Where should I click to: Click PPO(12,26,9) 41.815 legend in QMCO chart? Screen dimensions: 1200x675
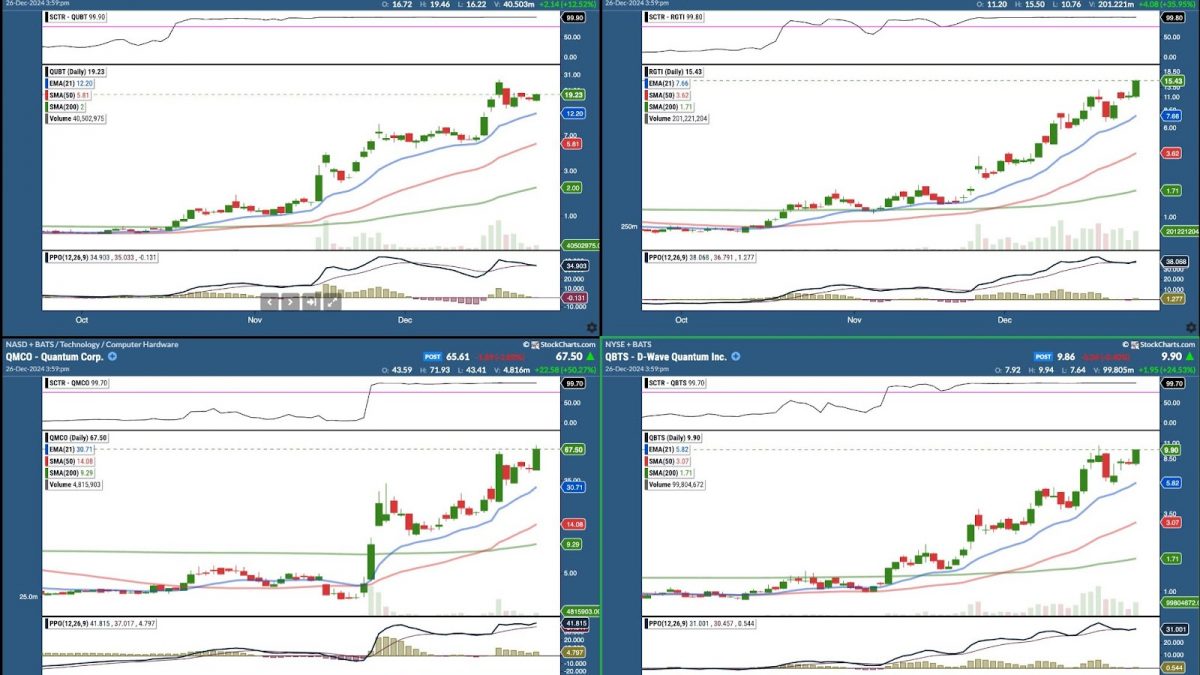point(101,623)
